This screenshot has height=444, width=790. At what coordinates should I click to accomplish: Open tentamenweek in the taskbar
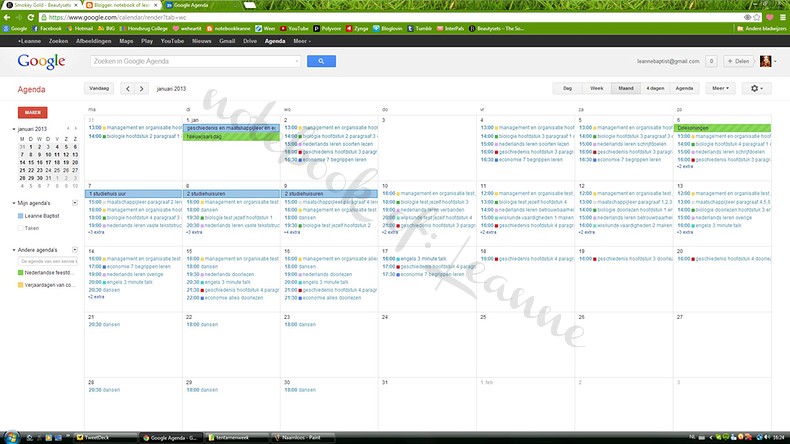237,437
